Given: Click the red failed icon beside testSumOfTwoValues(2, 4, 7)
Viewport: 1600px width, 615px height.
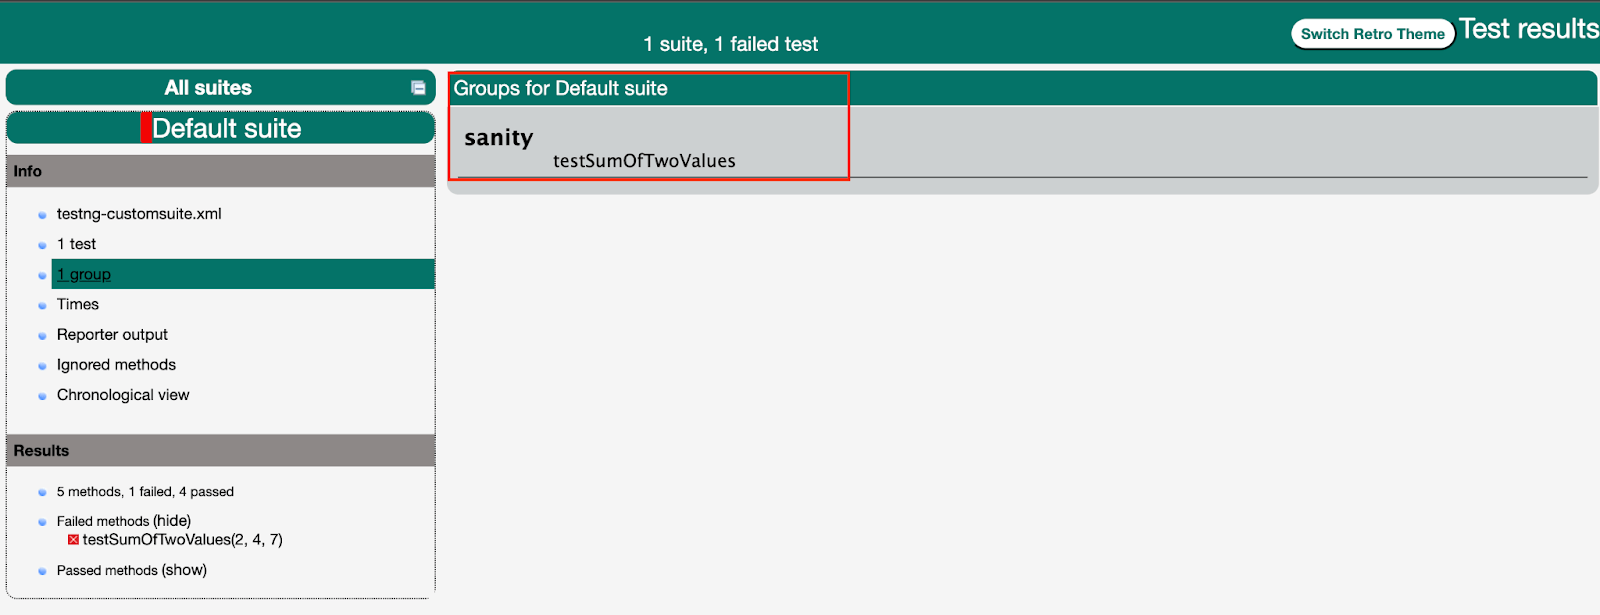Looking at the screenshot, I should coord(73,540).
